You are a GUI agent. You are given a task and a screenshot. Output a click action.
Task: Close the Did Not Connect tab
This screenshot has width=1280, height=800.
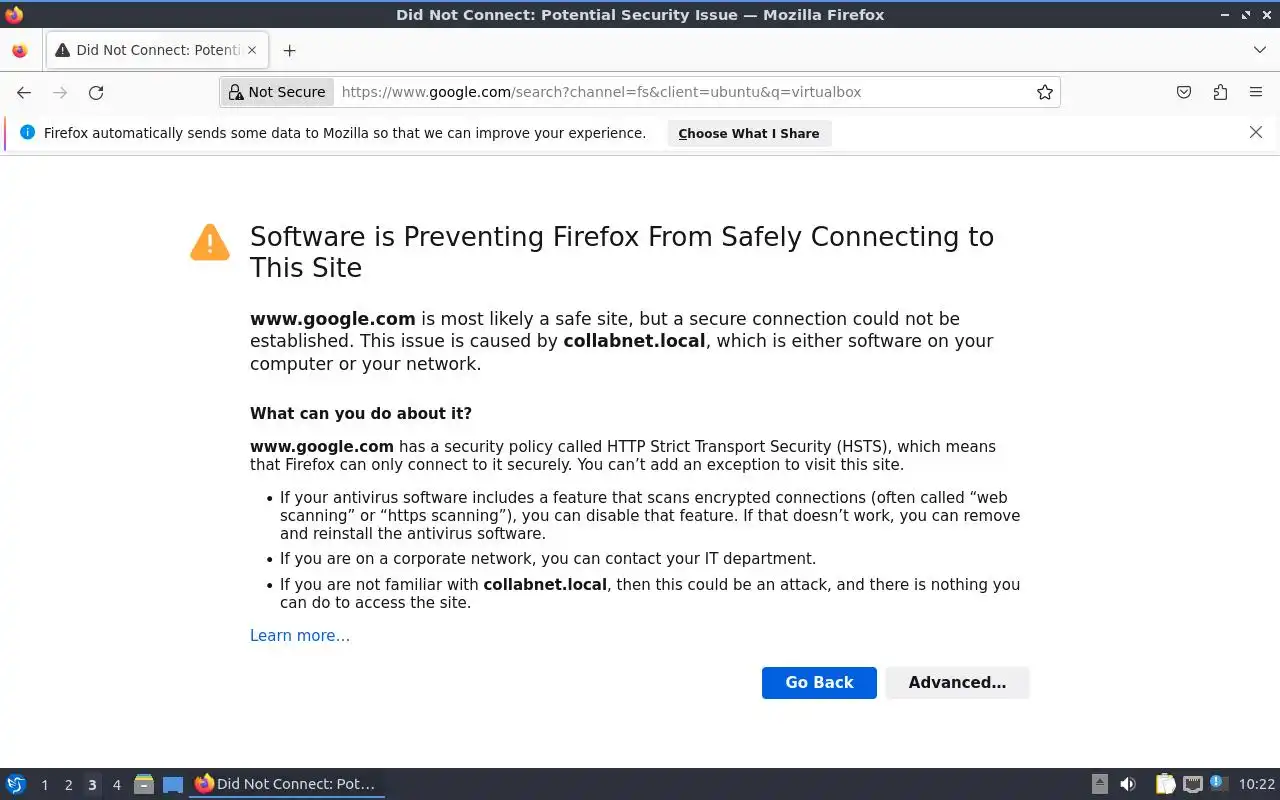pyautogui.click(x=252, y=50)
